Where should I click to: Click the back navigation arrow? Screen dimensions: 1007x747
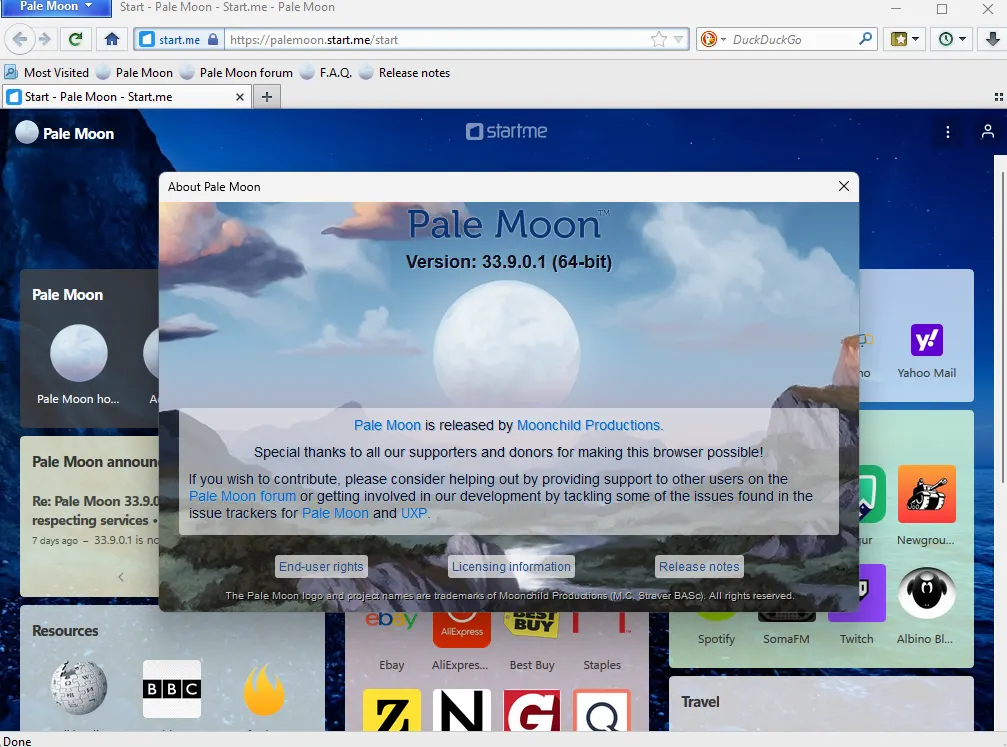(x=20, y=39)
